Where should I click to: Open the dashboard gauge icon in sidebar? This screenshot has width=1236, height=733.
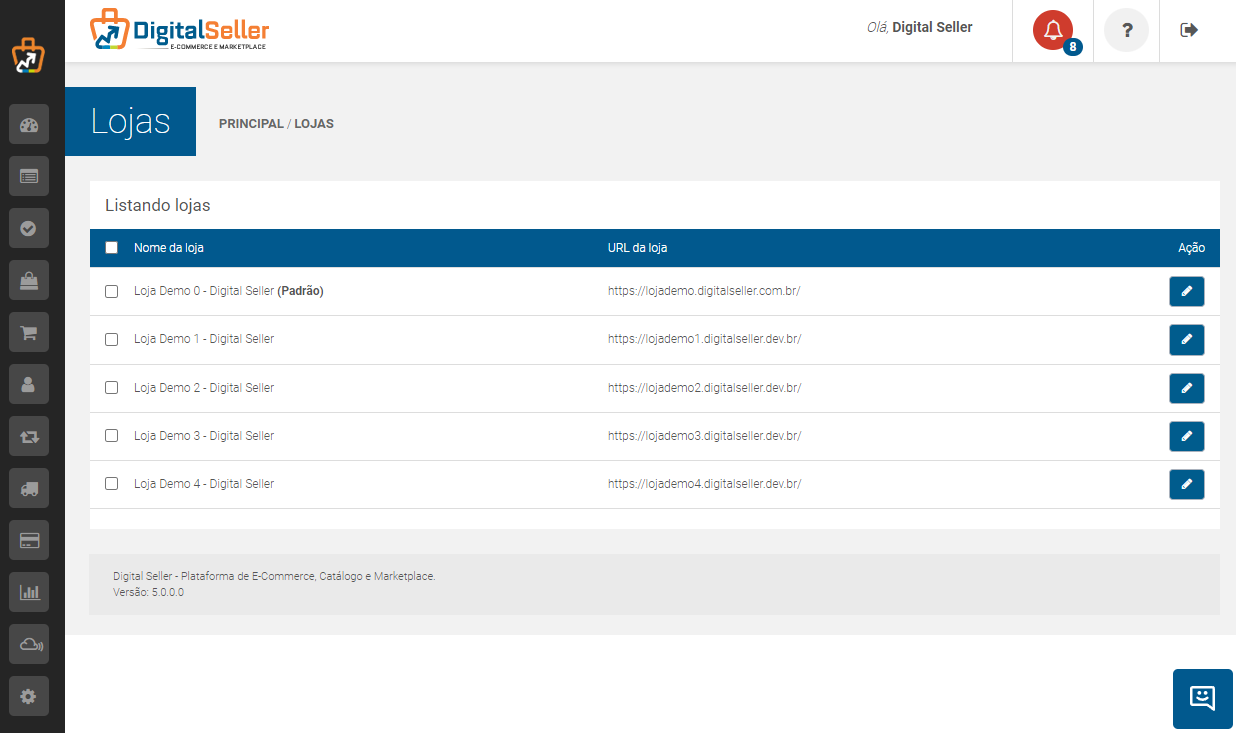[28, 125]
